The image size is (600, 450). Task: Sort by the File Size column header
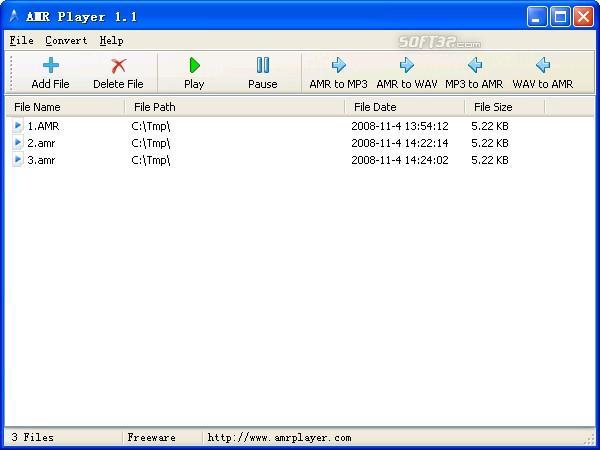click(x=505, y=107)
